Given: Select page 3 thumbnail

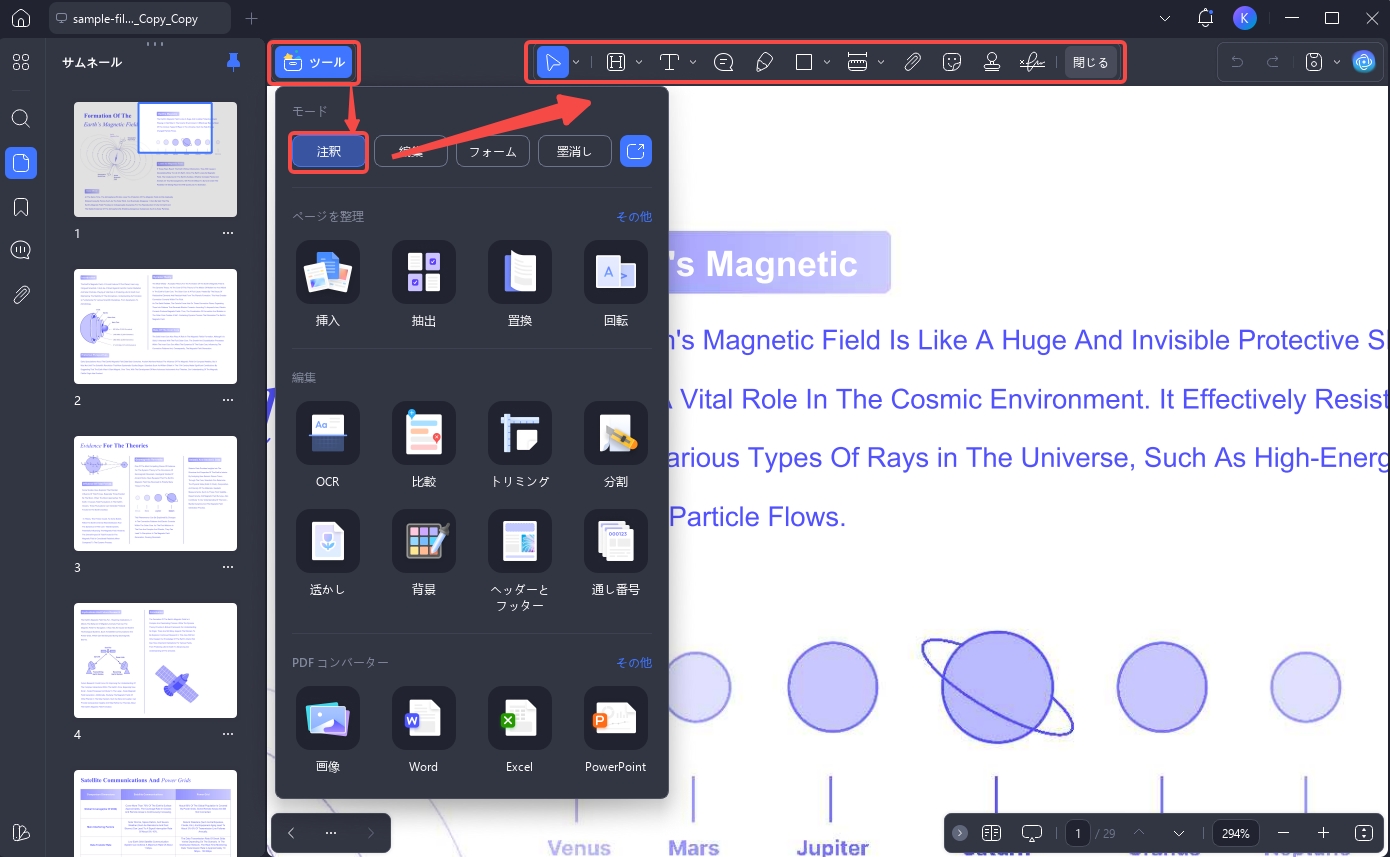Looking at the screenshot, I should tap(155, 493).
